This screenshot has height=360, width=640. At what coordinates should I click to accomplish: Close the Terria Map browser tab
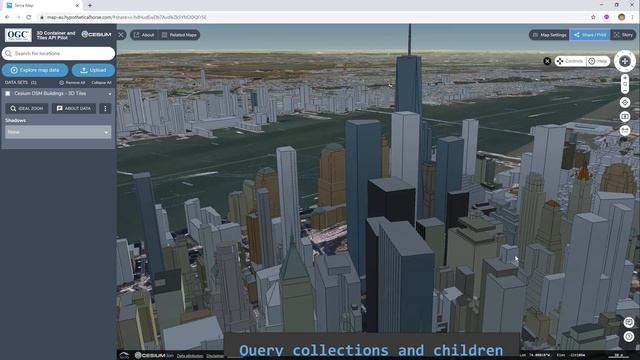[77, 5]
